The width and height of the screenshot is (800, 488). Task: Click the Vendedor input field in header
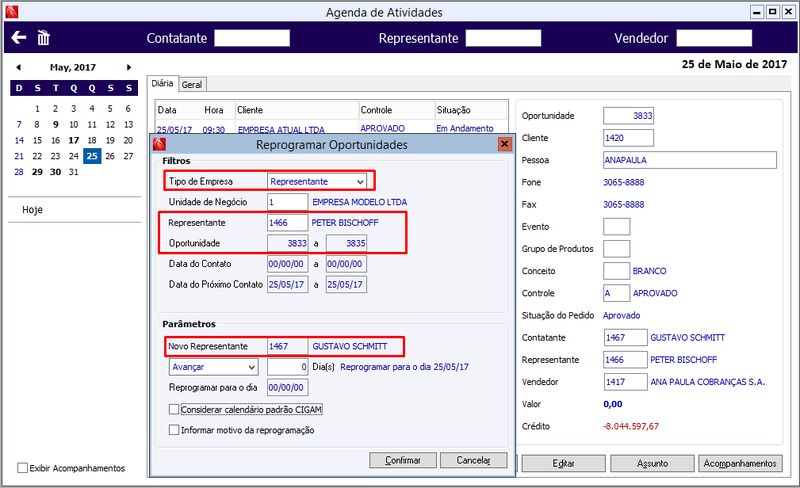click(x=714, y=38)
